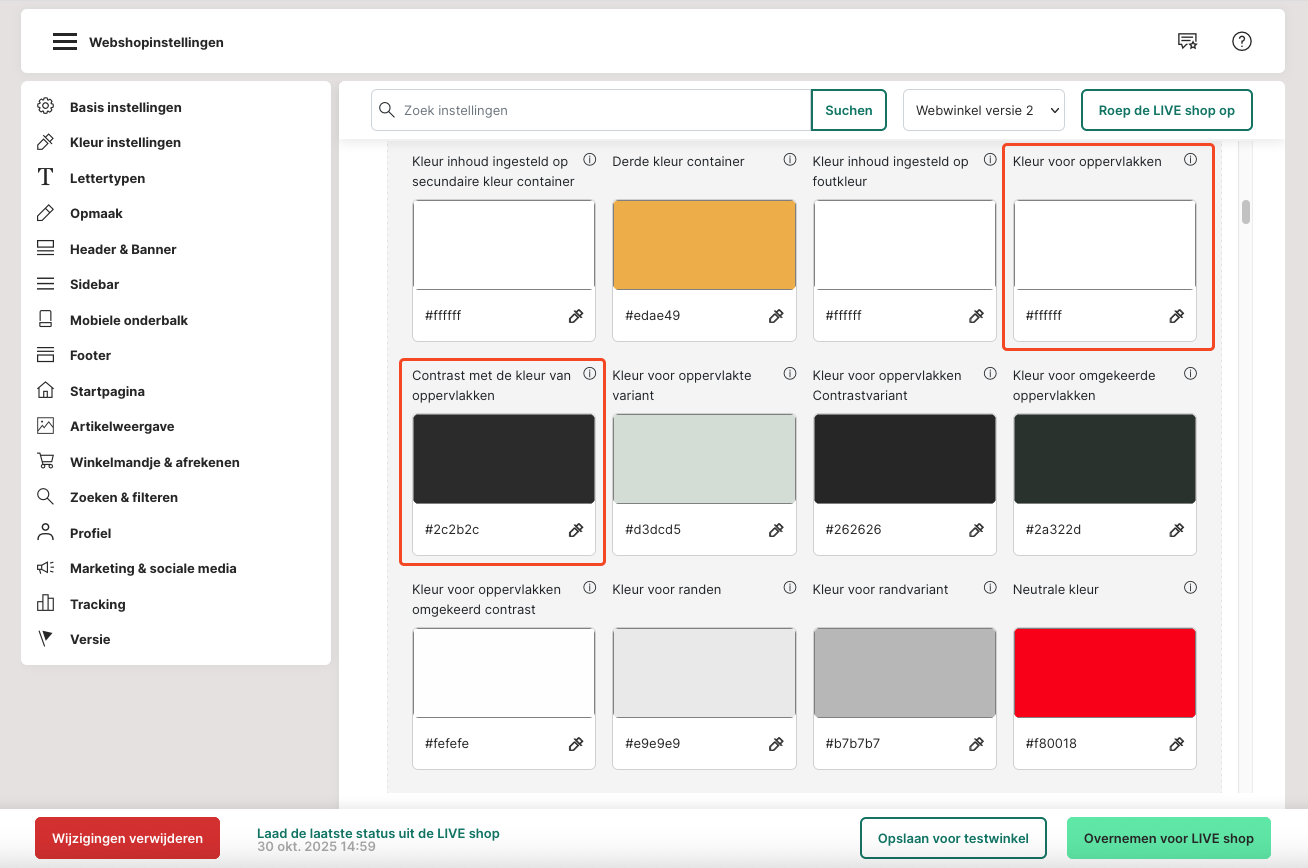
Task: Click the eyedropper icon for color #f80018
Action: point(1176,744)
